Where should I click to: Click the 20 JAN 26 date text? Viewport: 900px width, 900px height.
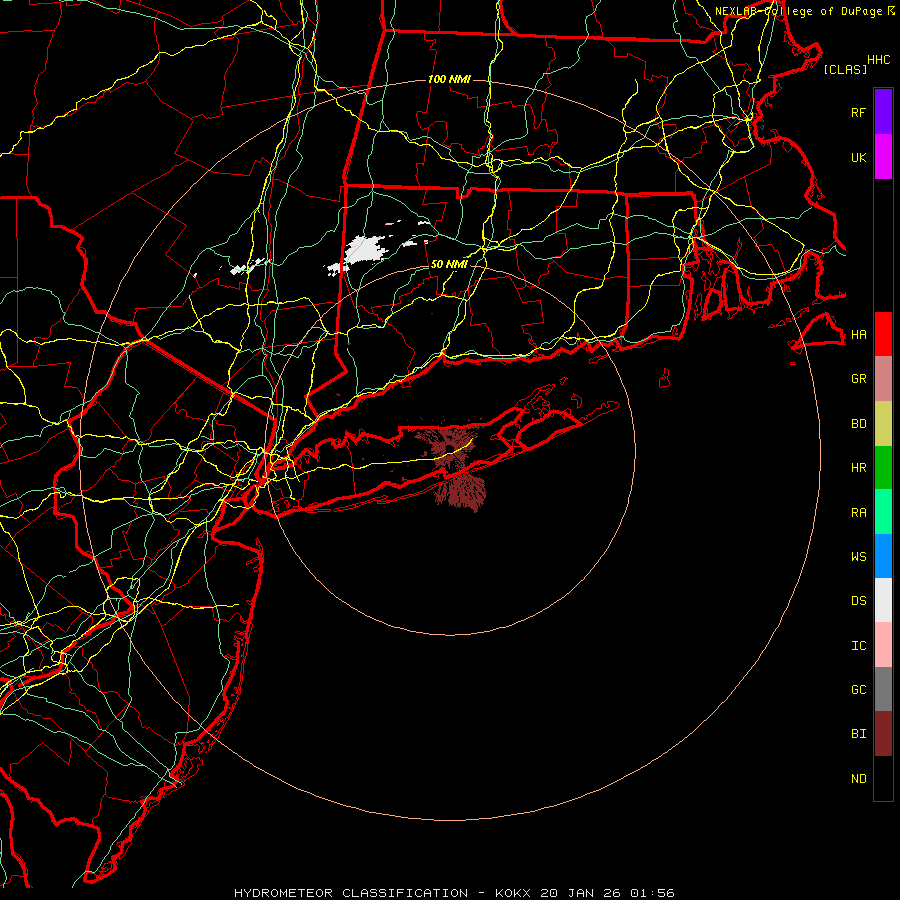pyautogui.click(x=581, y=893)
